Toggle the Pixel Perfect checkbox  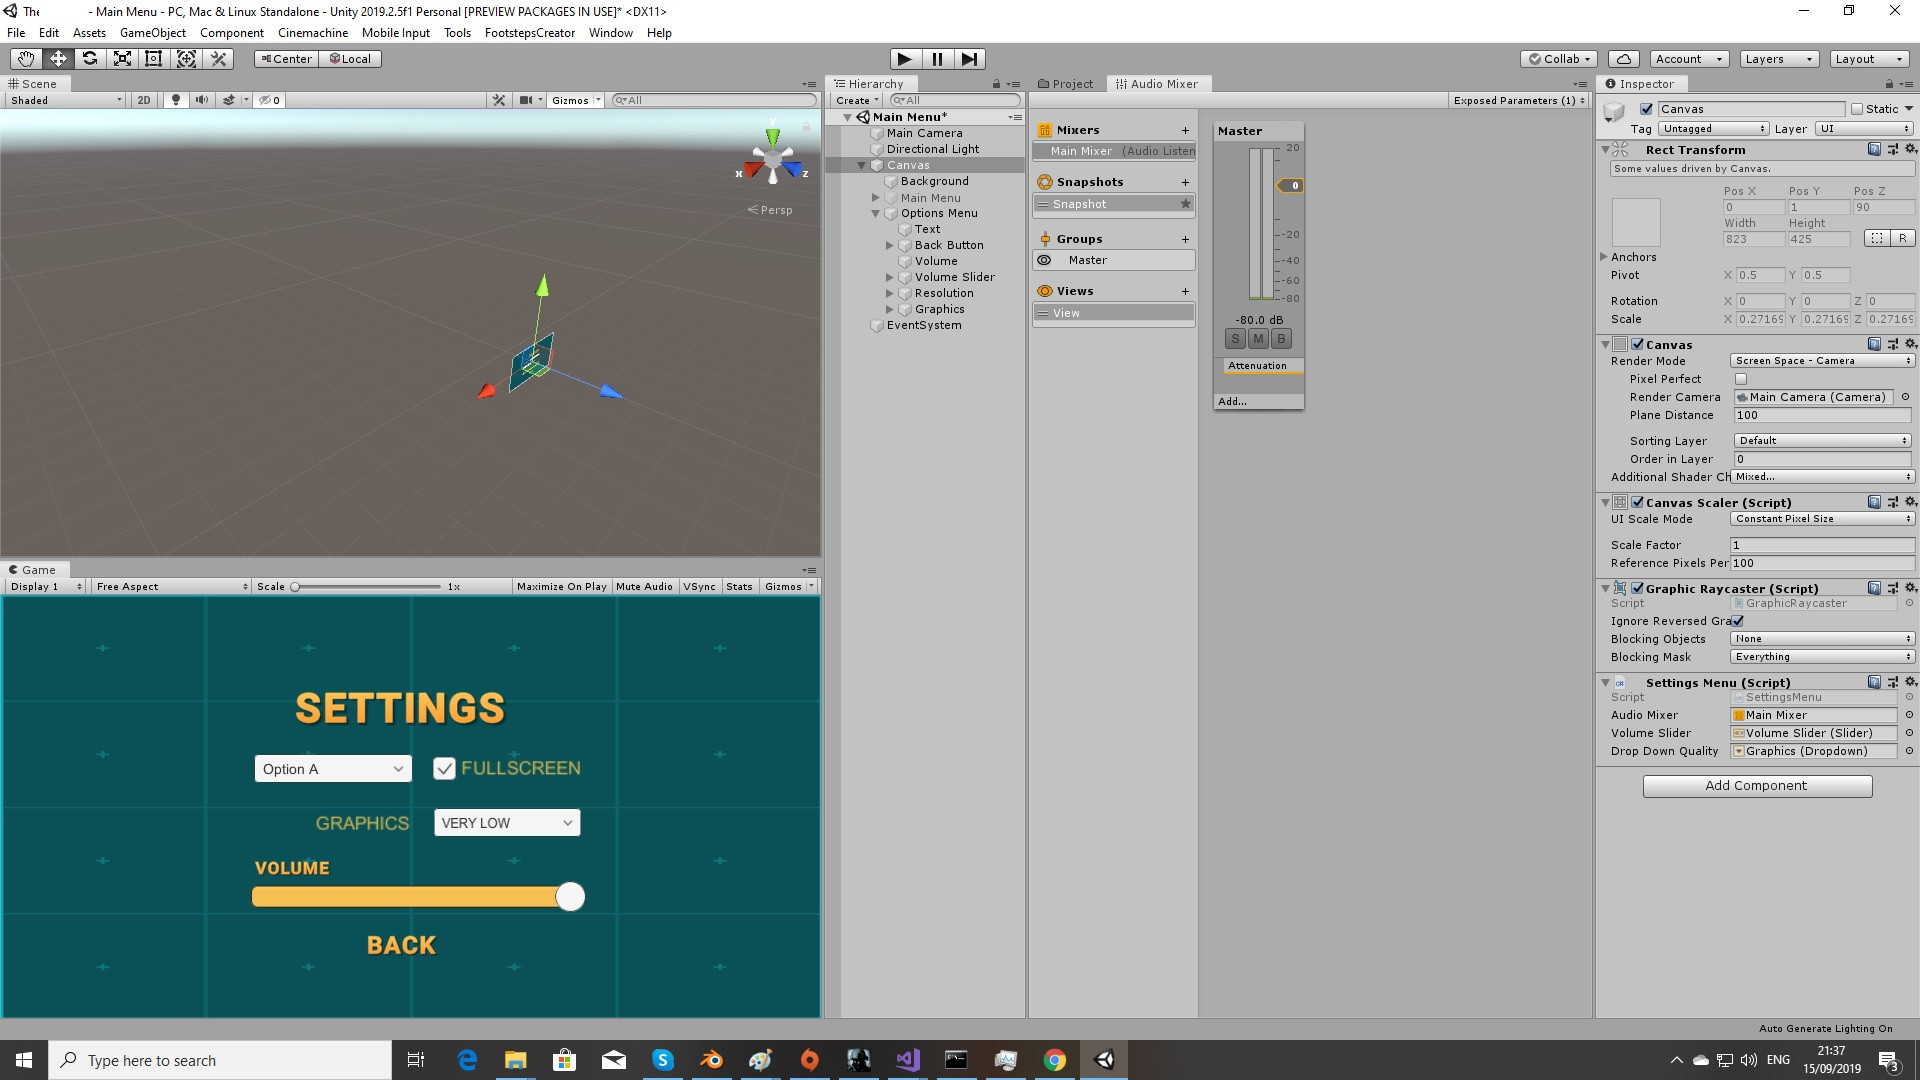coord(1741,379)
